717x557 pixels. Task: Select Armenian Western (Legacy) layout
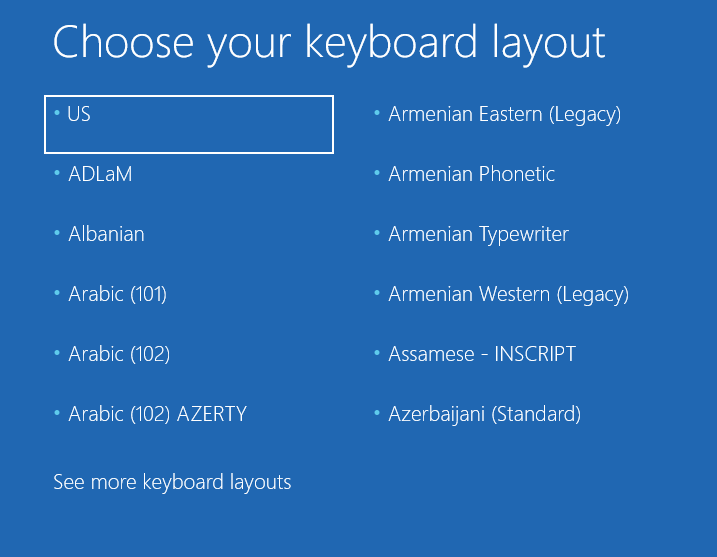508,294
